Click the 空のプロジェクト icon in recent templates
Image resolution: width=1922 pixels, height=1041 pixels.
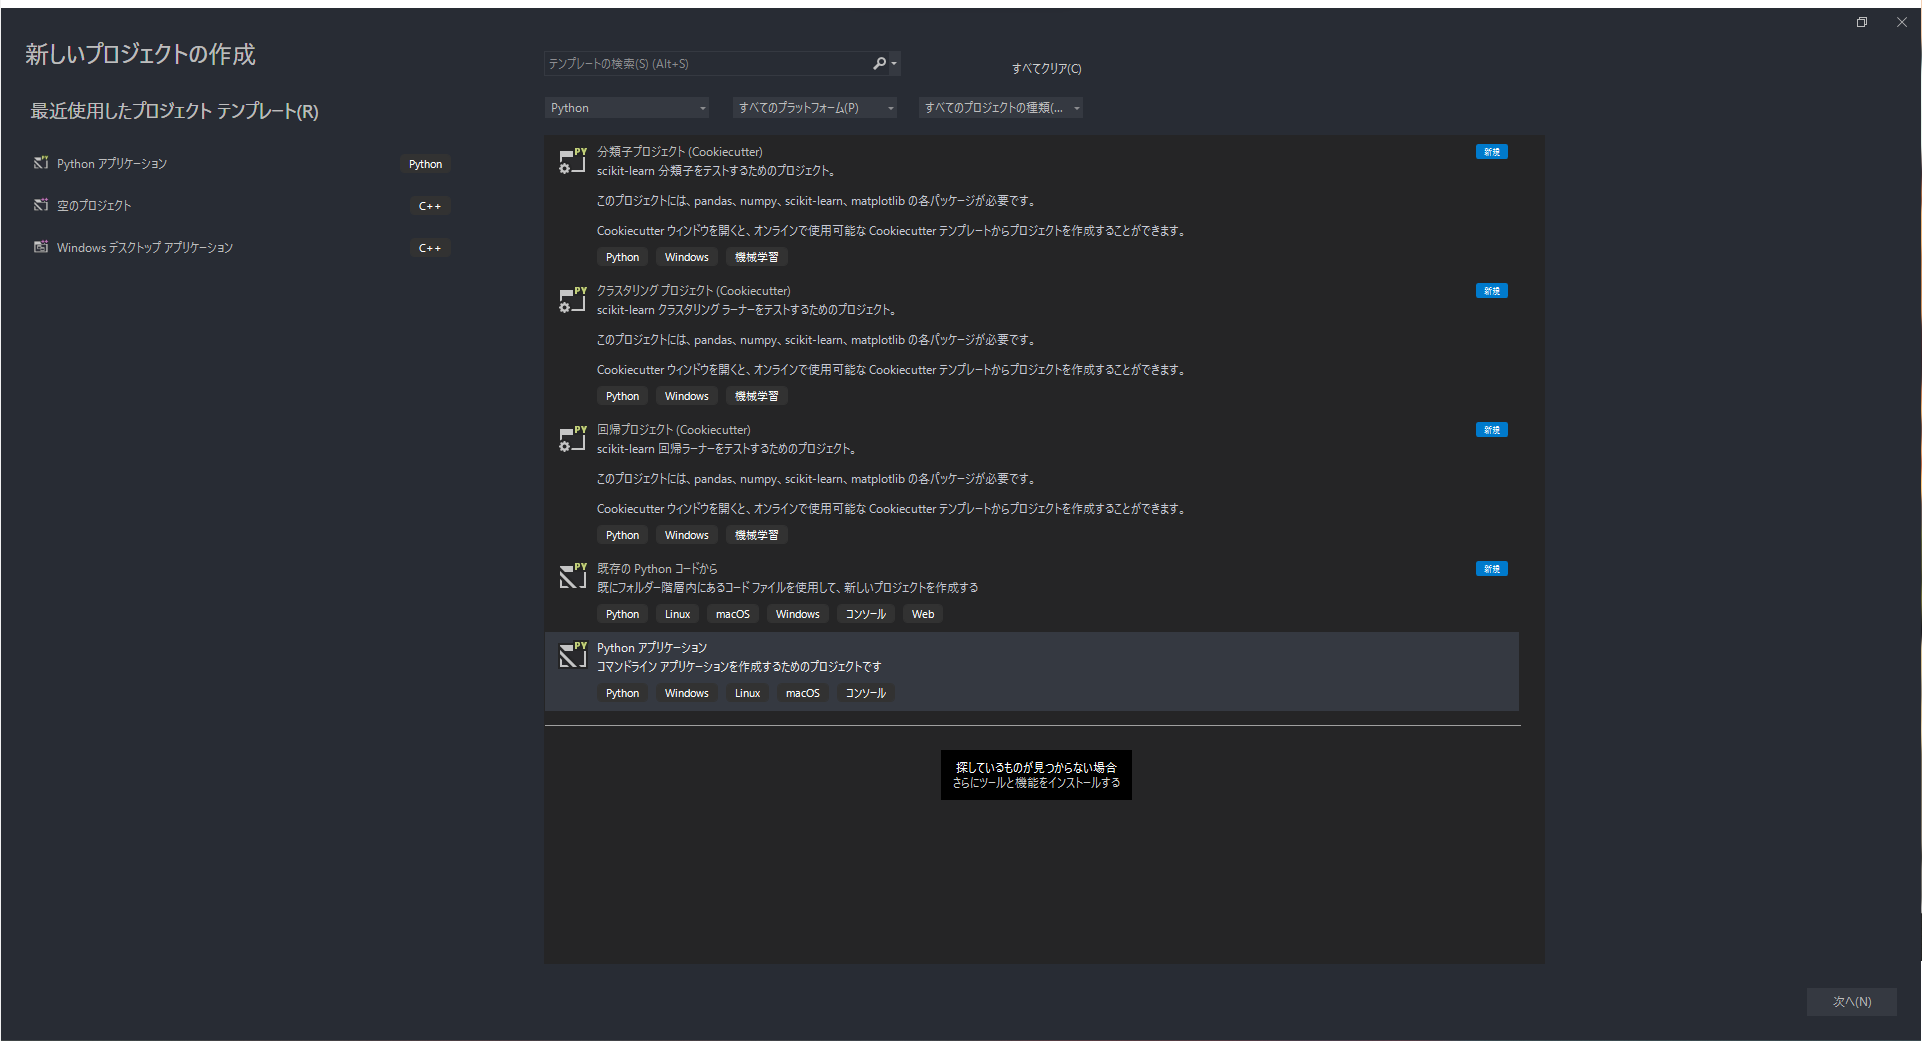pyautogui.click(x=41, y=204)
